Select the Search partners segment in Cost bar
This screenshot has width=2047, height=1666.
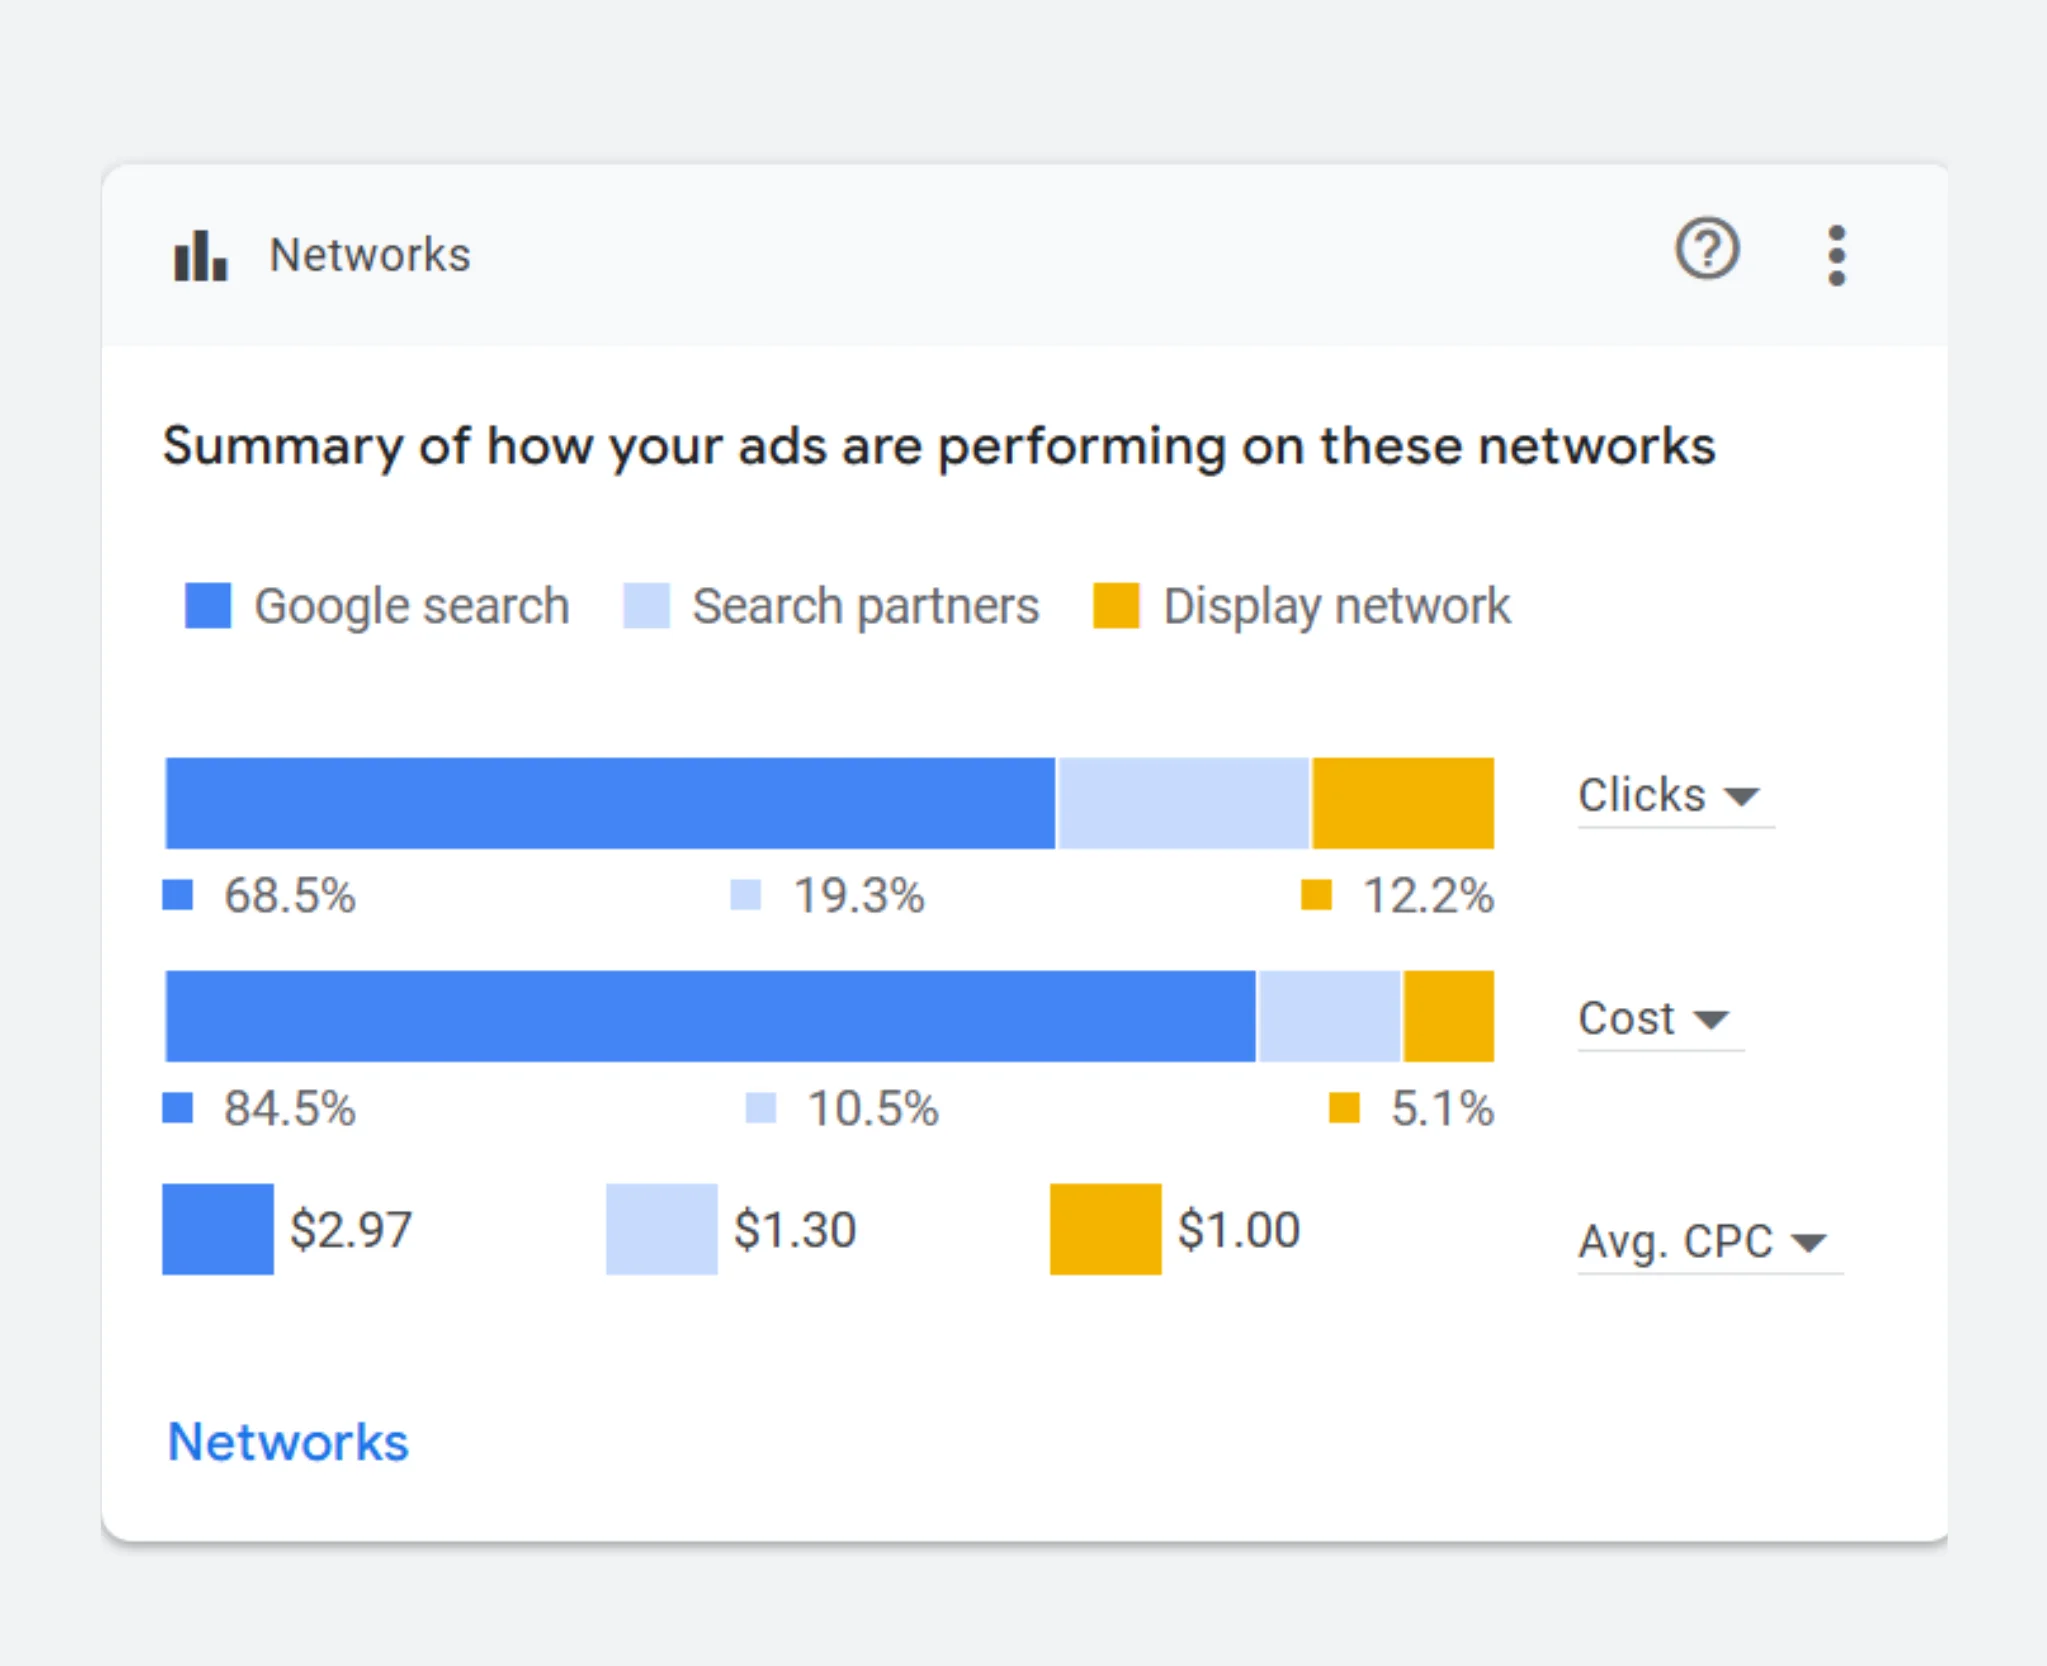[1329, 1016]
